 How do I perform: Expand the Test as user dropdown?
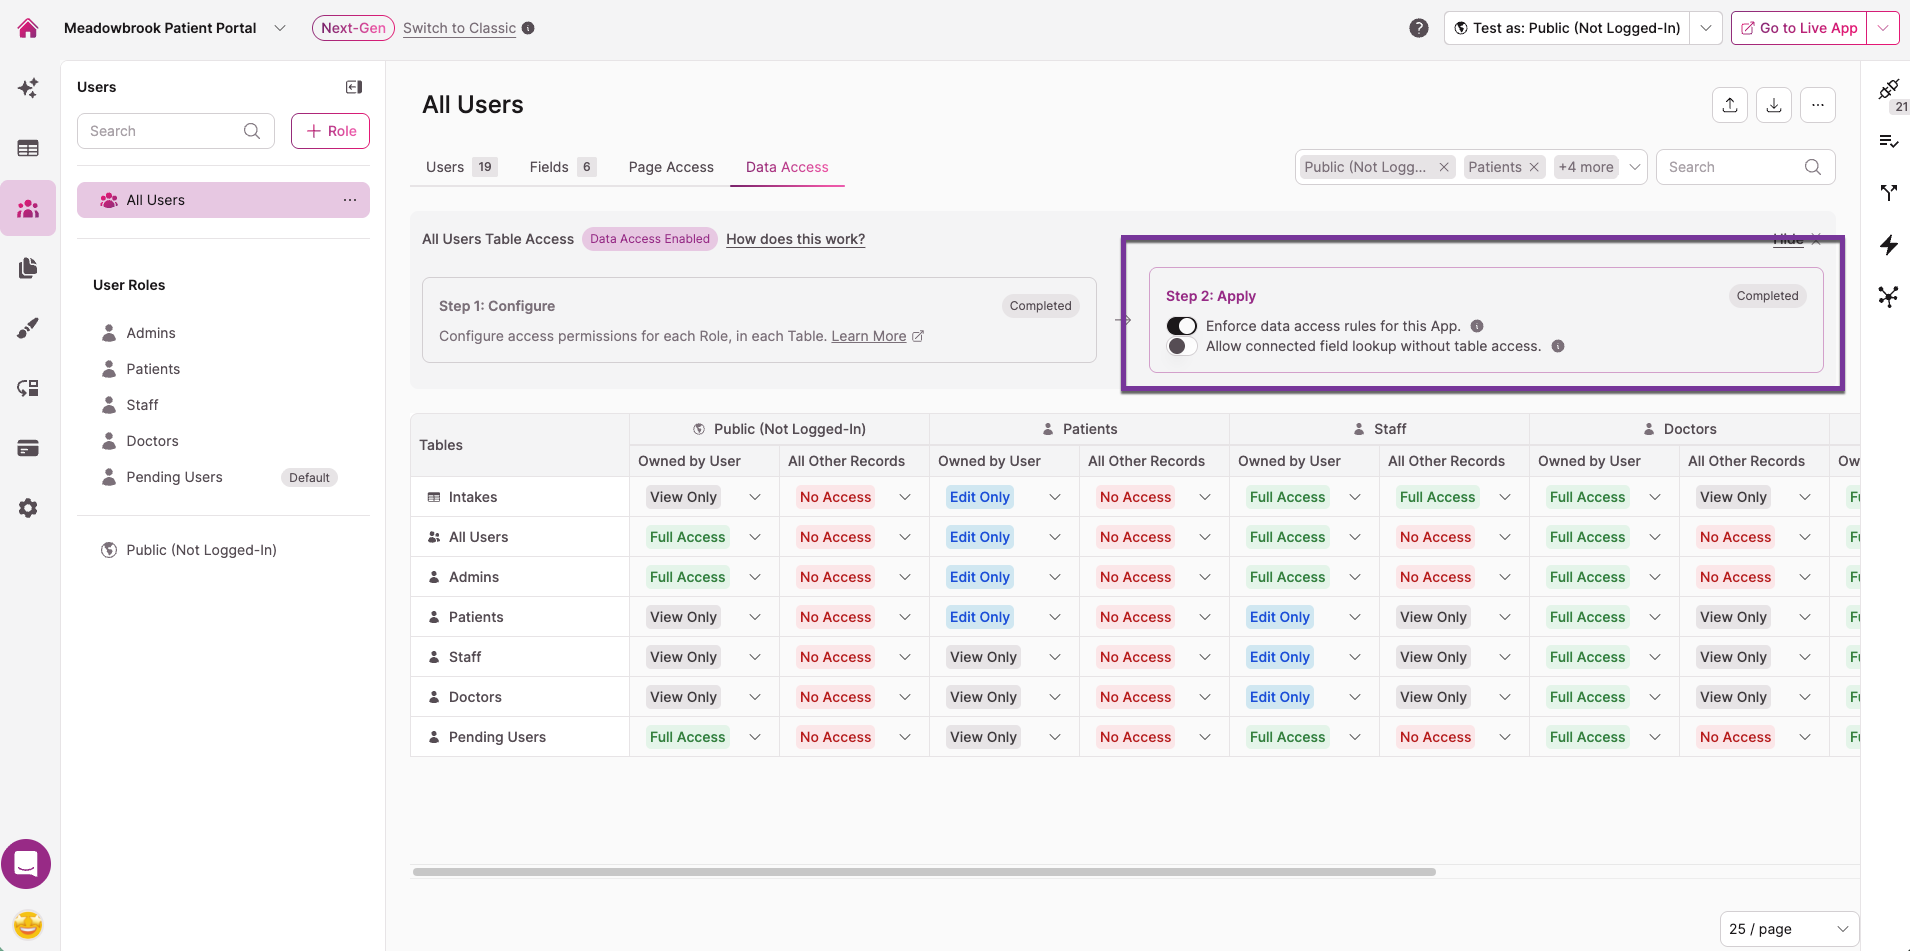tap(1705, 28)
